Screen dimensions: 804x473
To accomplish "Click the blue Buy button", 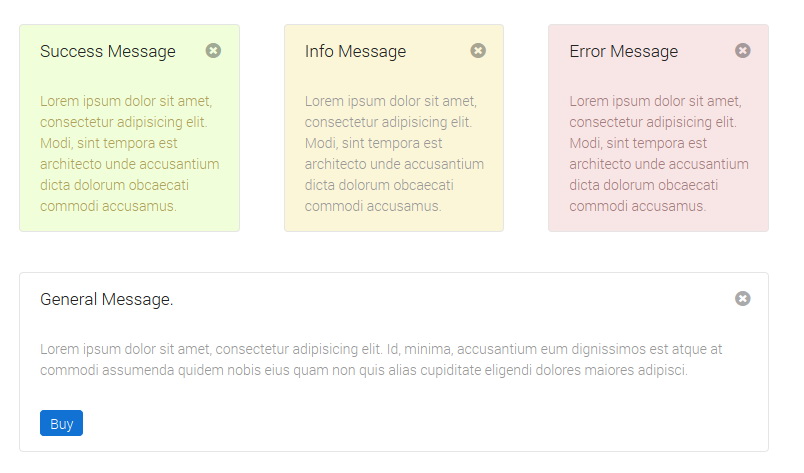I will click(x=62, y=423).
